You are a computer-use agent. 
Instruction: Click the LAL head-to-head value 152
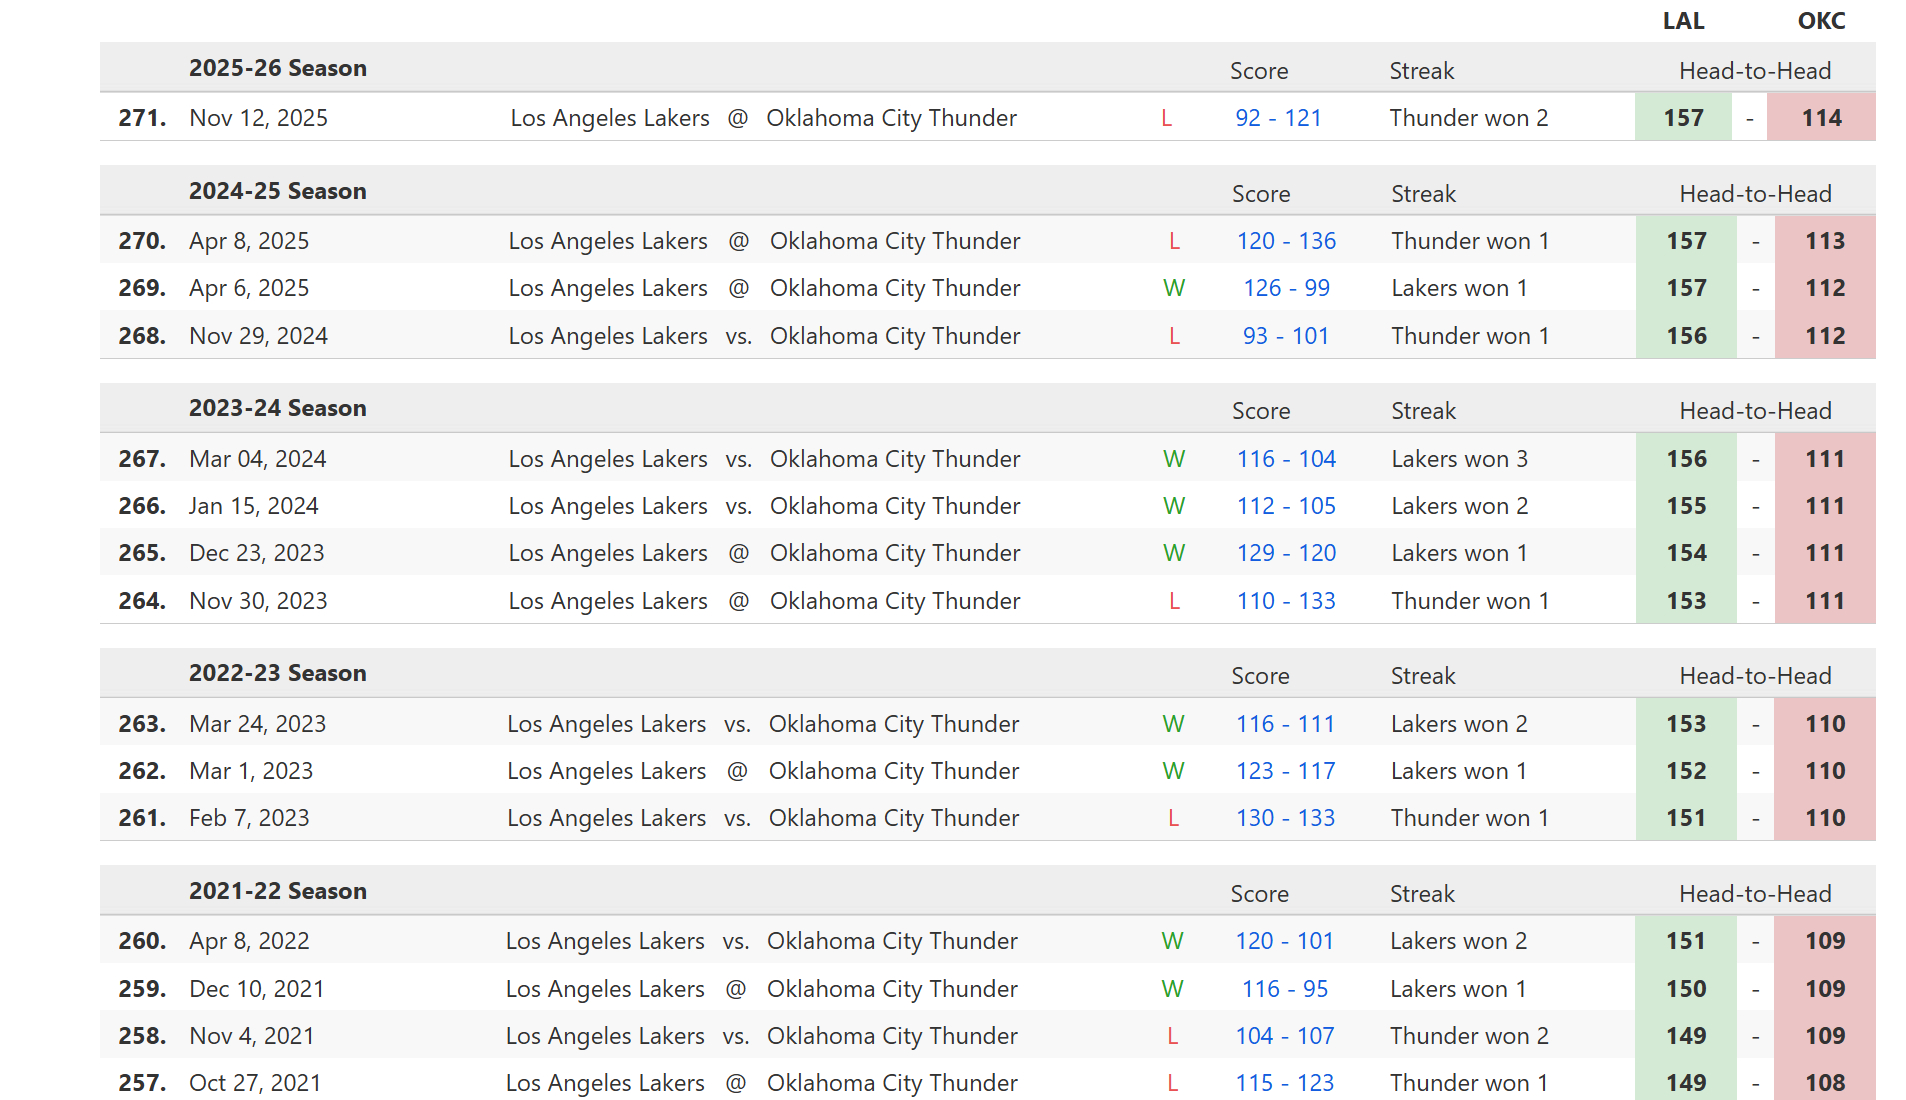click(x=1685, y=771)
